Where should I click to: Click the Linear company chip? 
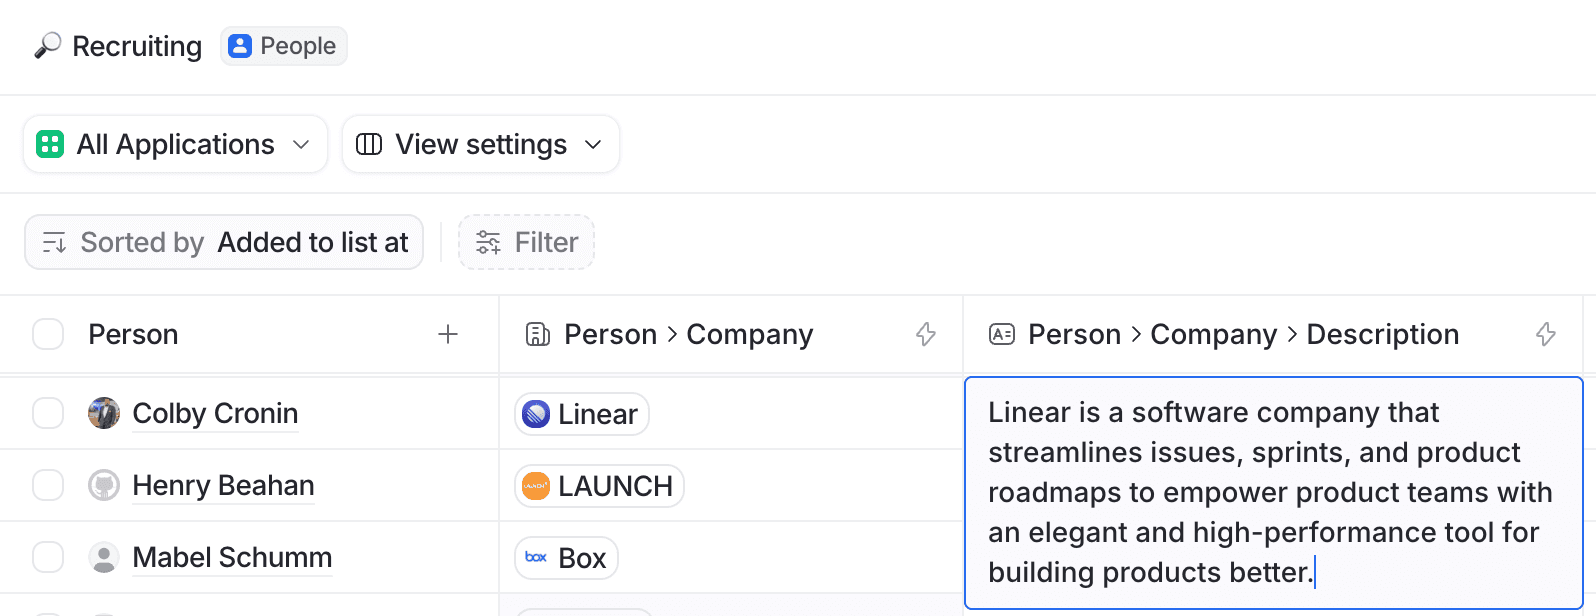[582, 414]
